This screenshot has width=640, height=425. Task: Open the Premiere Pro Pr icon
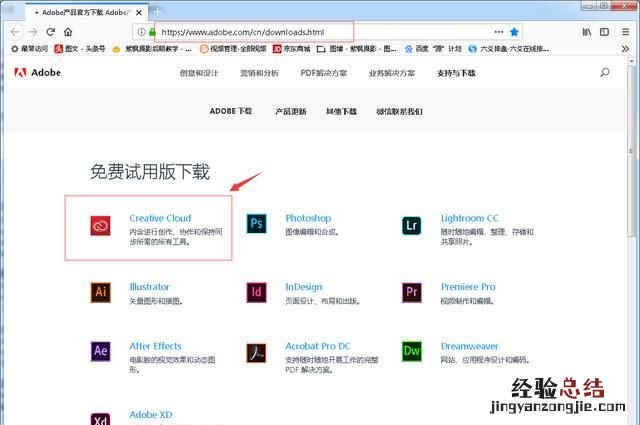point(411,292)
